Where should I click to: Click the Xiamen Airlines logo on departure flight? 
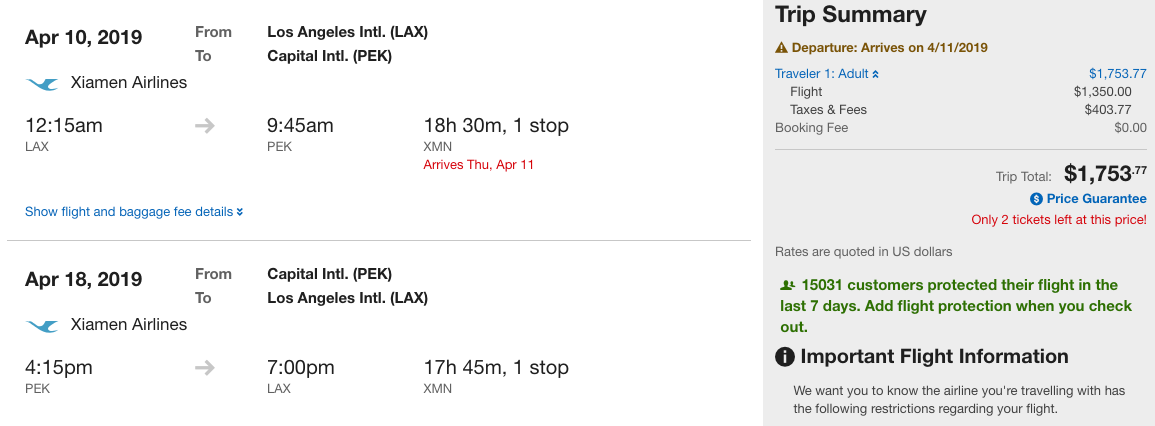[x=42, y=83]
